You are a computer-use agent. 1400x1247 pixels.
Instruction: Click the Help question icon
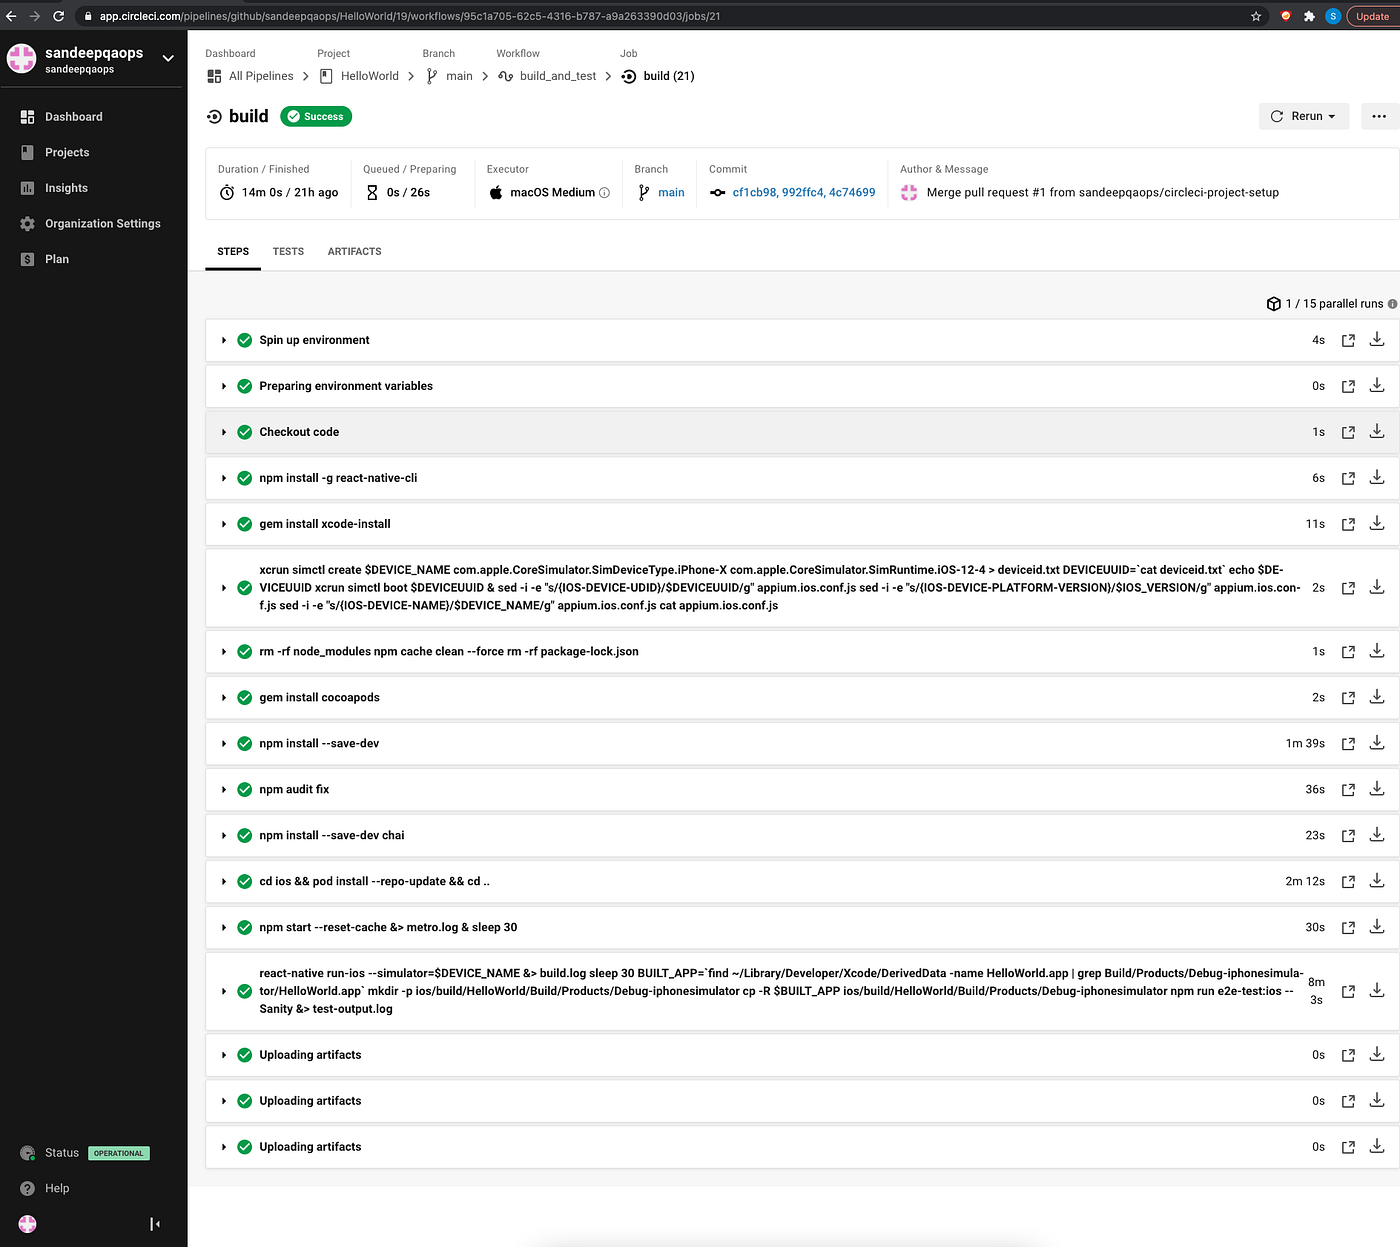point(28,1188)
